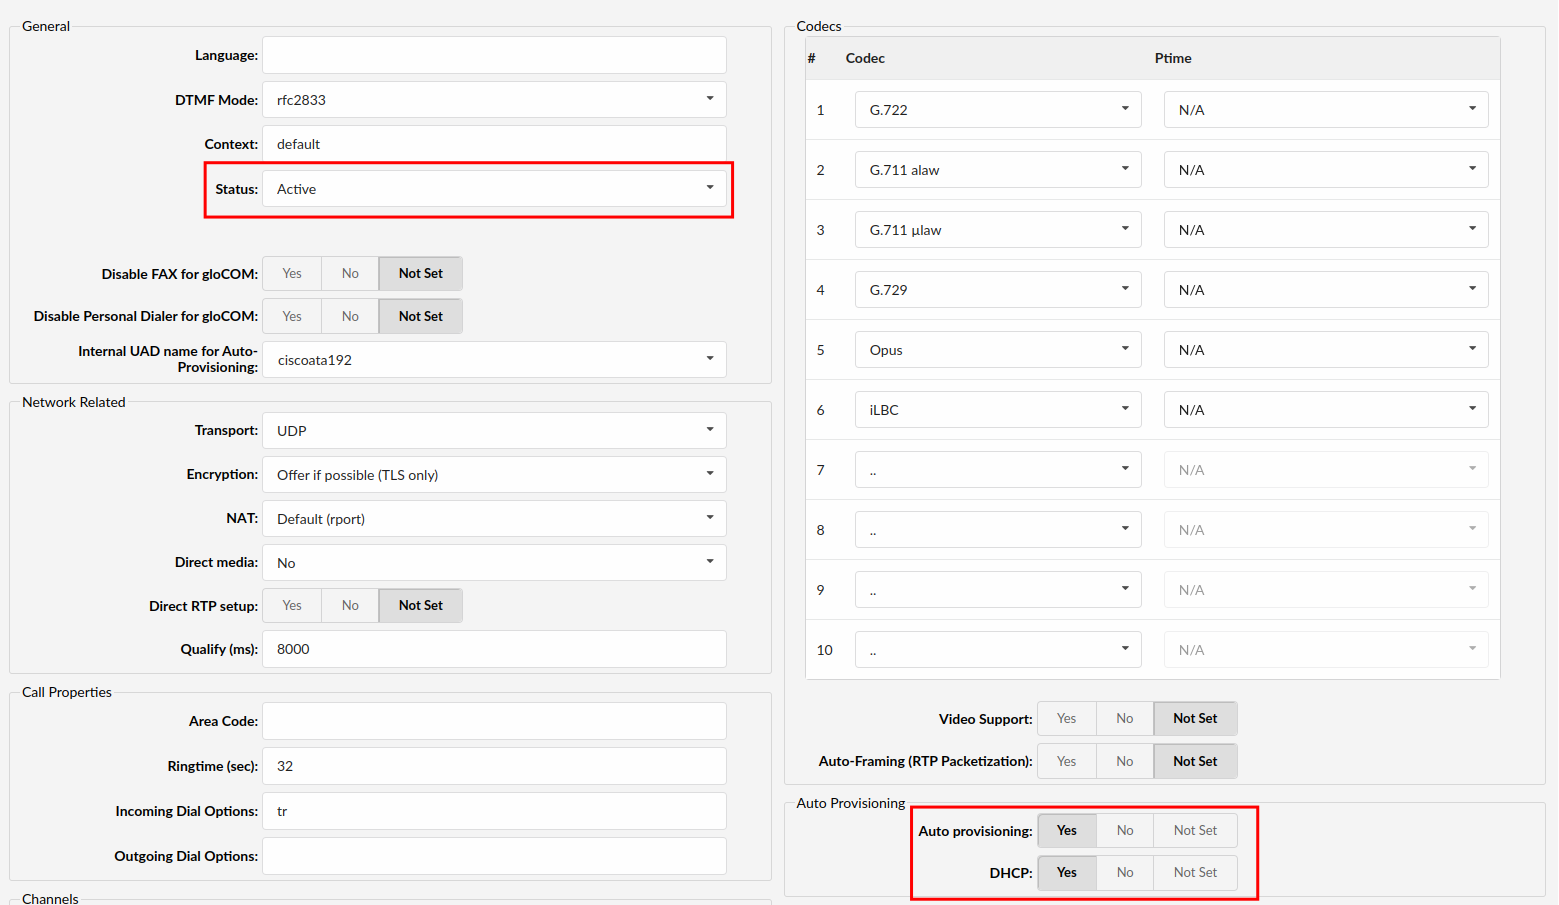1559x905 pixels.
Task: Select Not Set for Auto-Framing
Action: point(1196,761)
